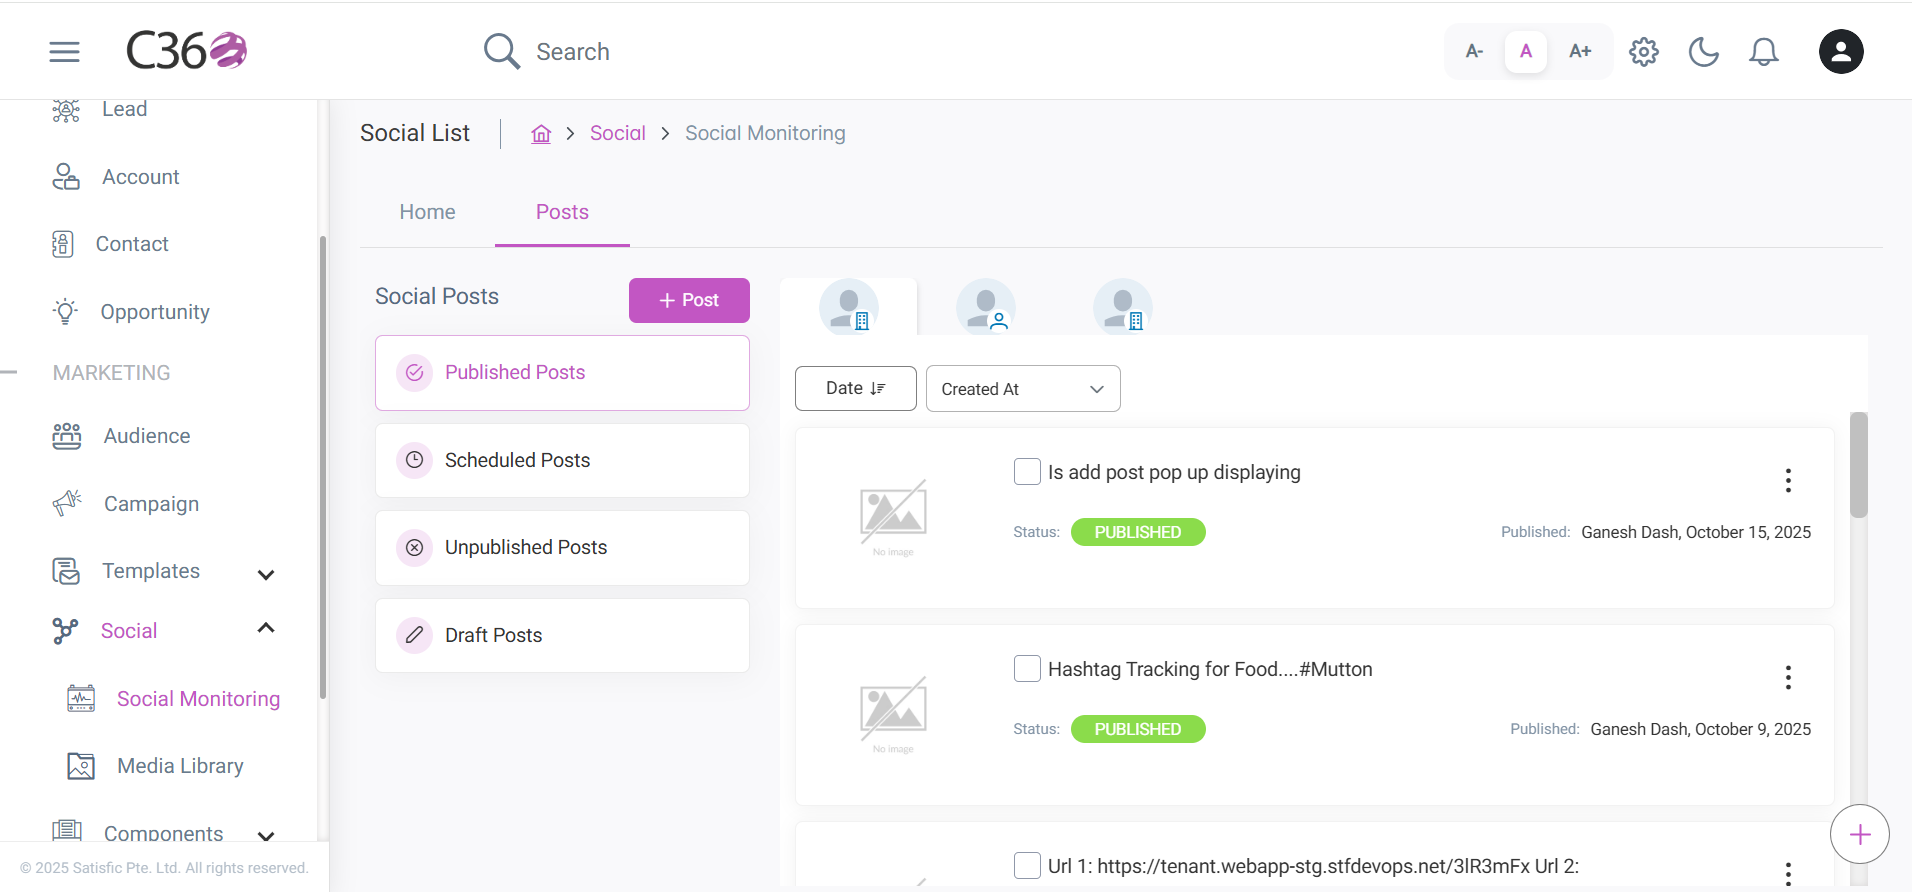Go to home via breadcrumb house icon
Viewport: 1912px width, 892px height.
point(541,134)
